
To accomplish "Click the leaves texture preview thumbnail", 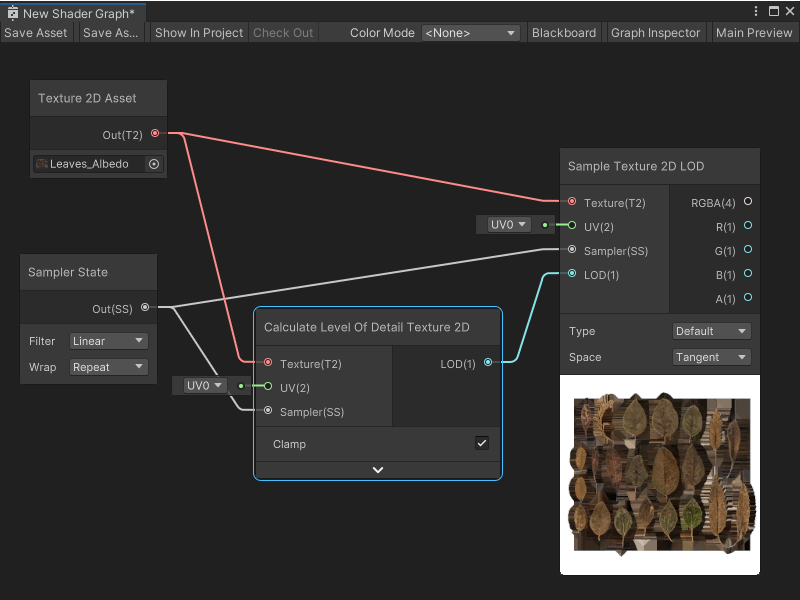I will [x=660, y=474].
